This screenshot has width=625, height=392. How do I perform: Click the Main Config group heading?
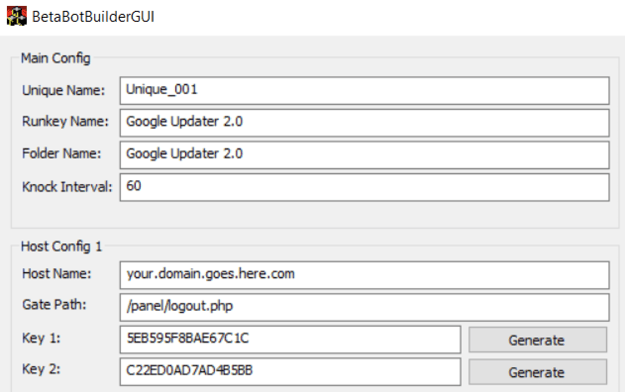(55, 58)
